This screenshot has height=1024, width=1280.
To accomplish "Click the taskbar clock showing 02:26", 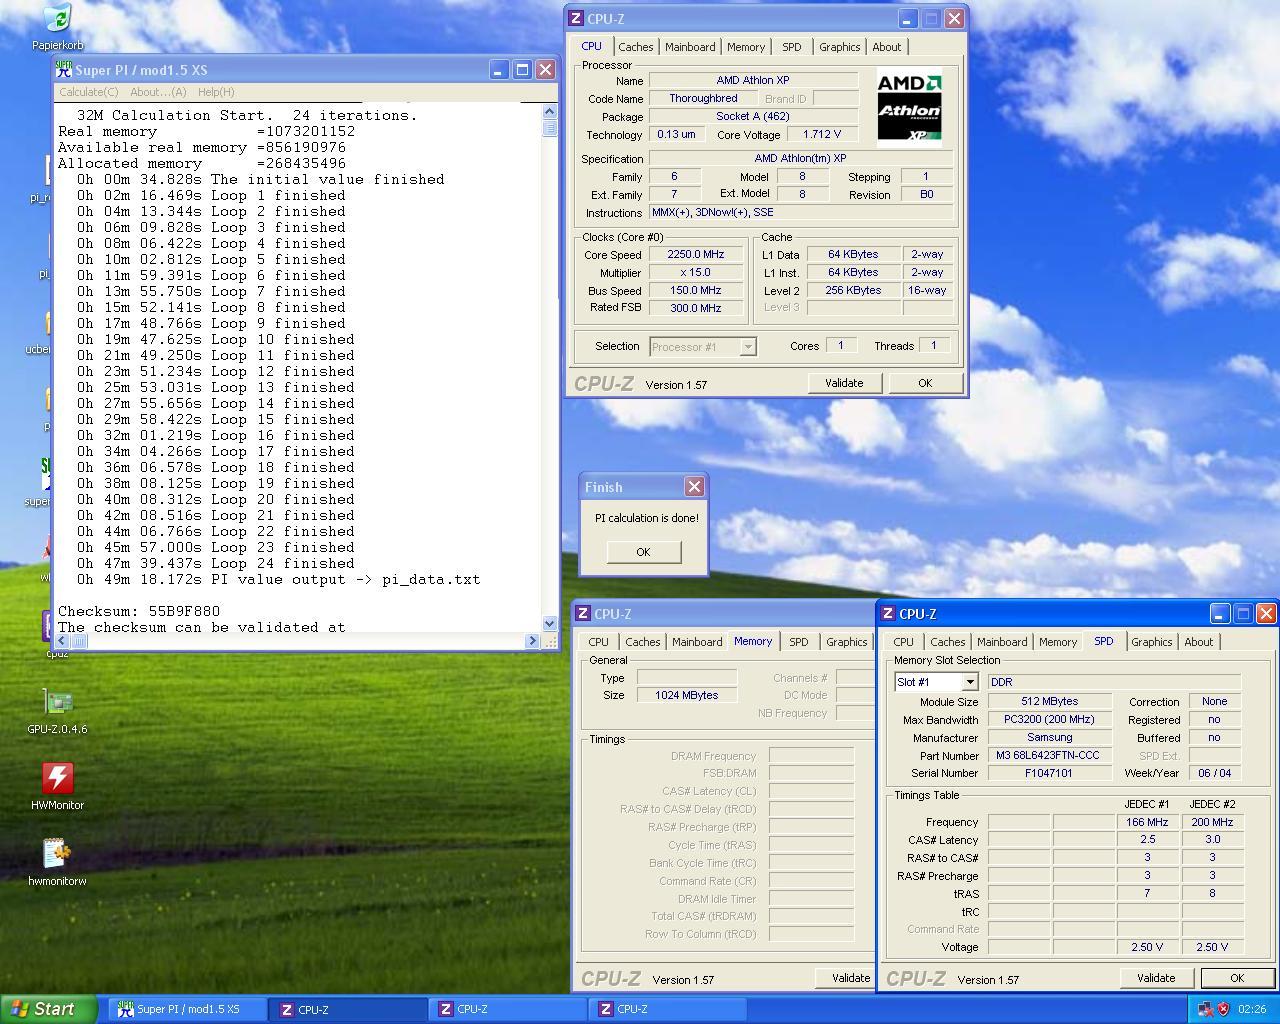I will (x=1252, y=1009).
